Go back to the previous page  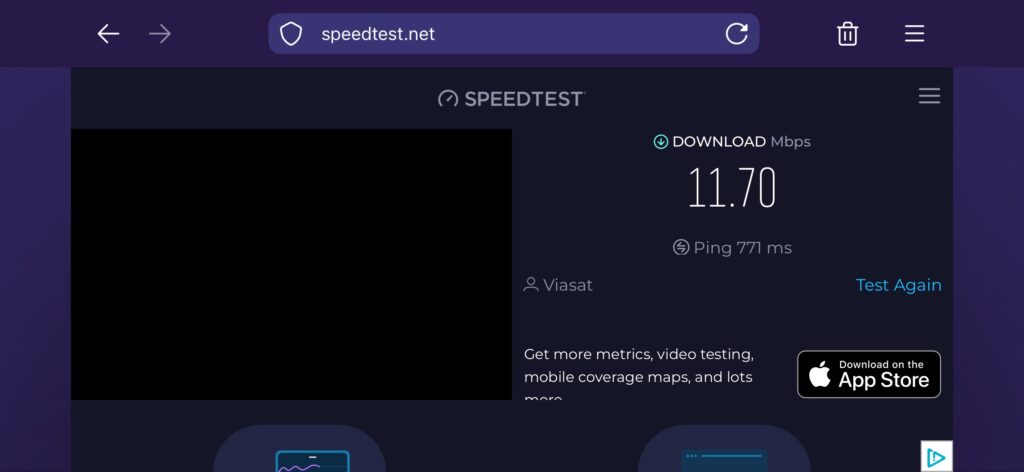pyautogui.click(x=108, y=34)
